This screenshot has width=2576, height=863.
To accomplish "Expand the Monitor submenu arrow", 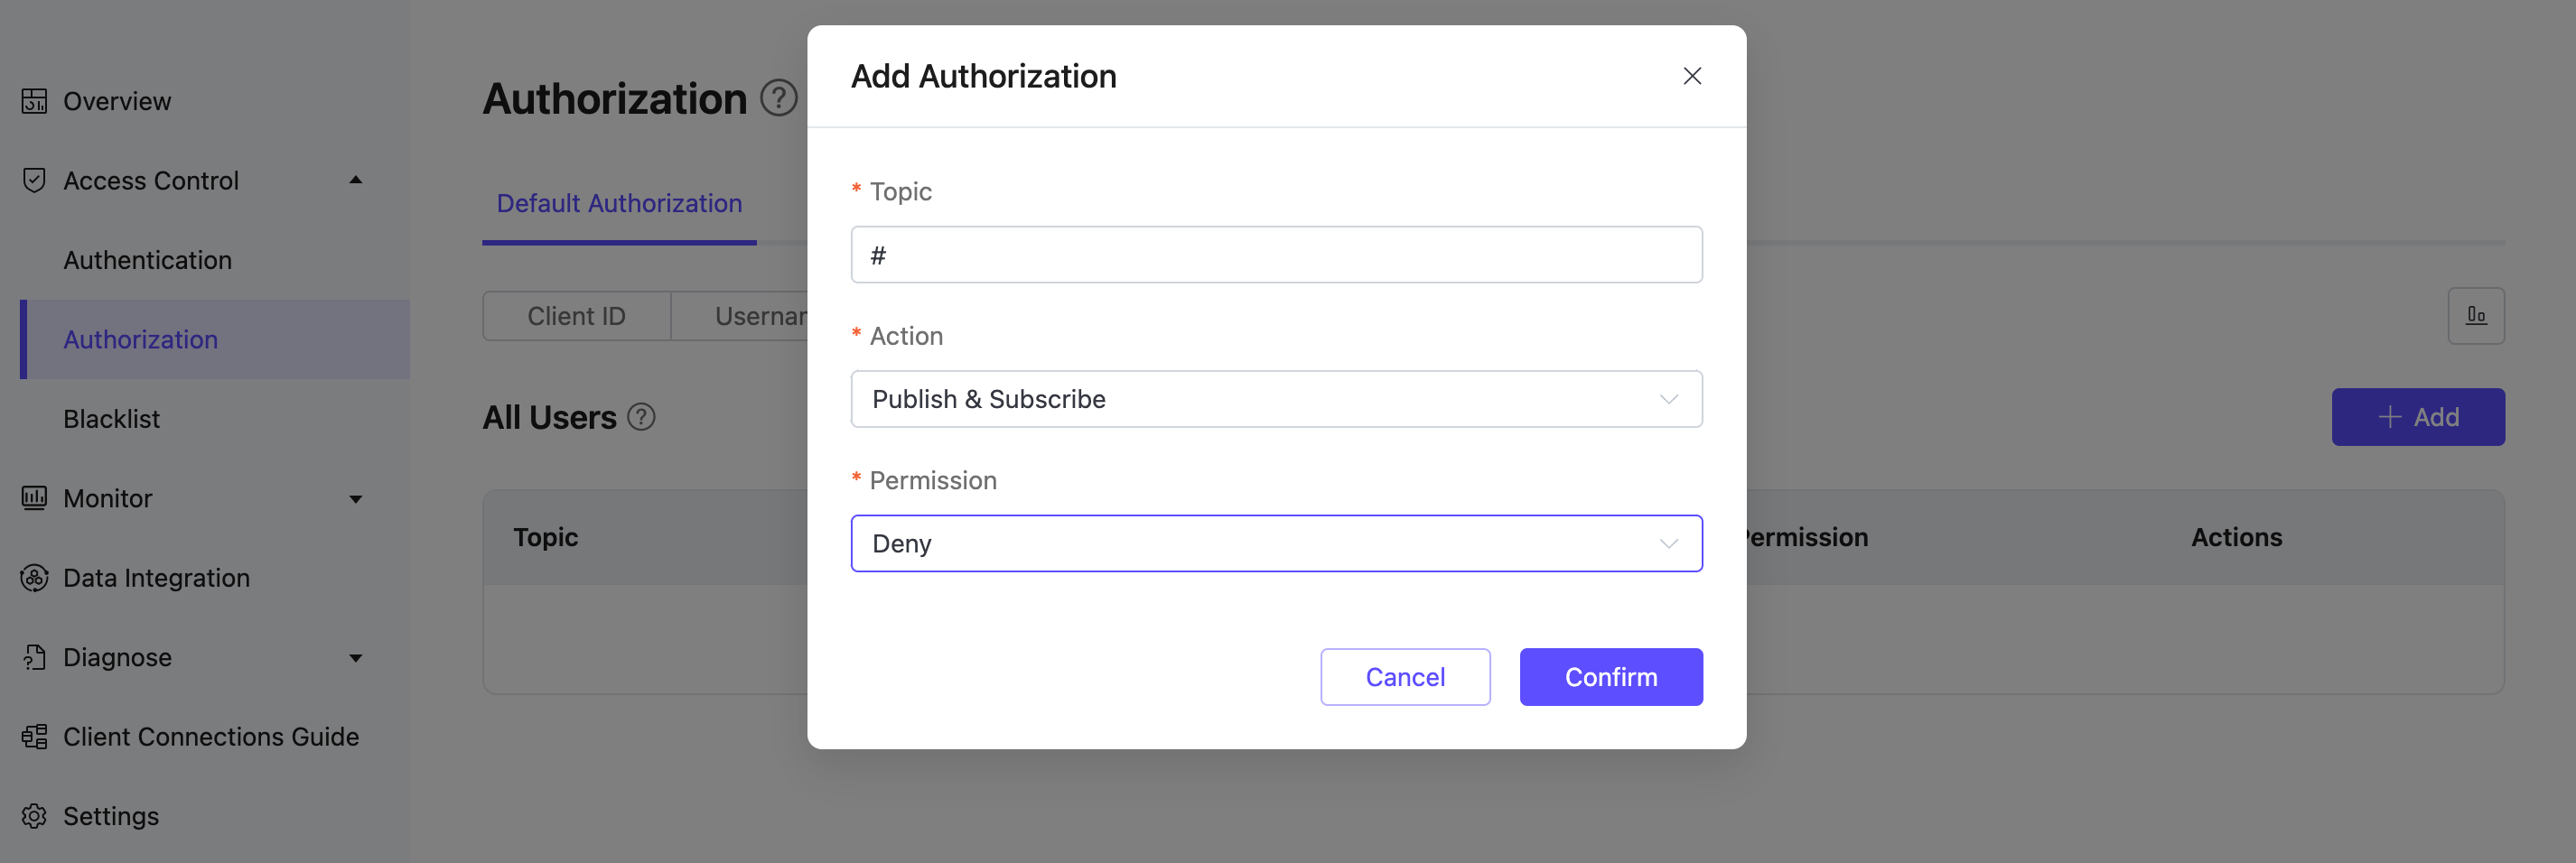I will pyautogui.click(x=355, y=499).
